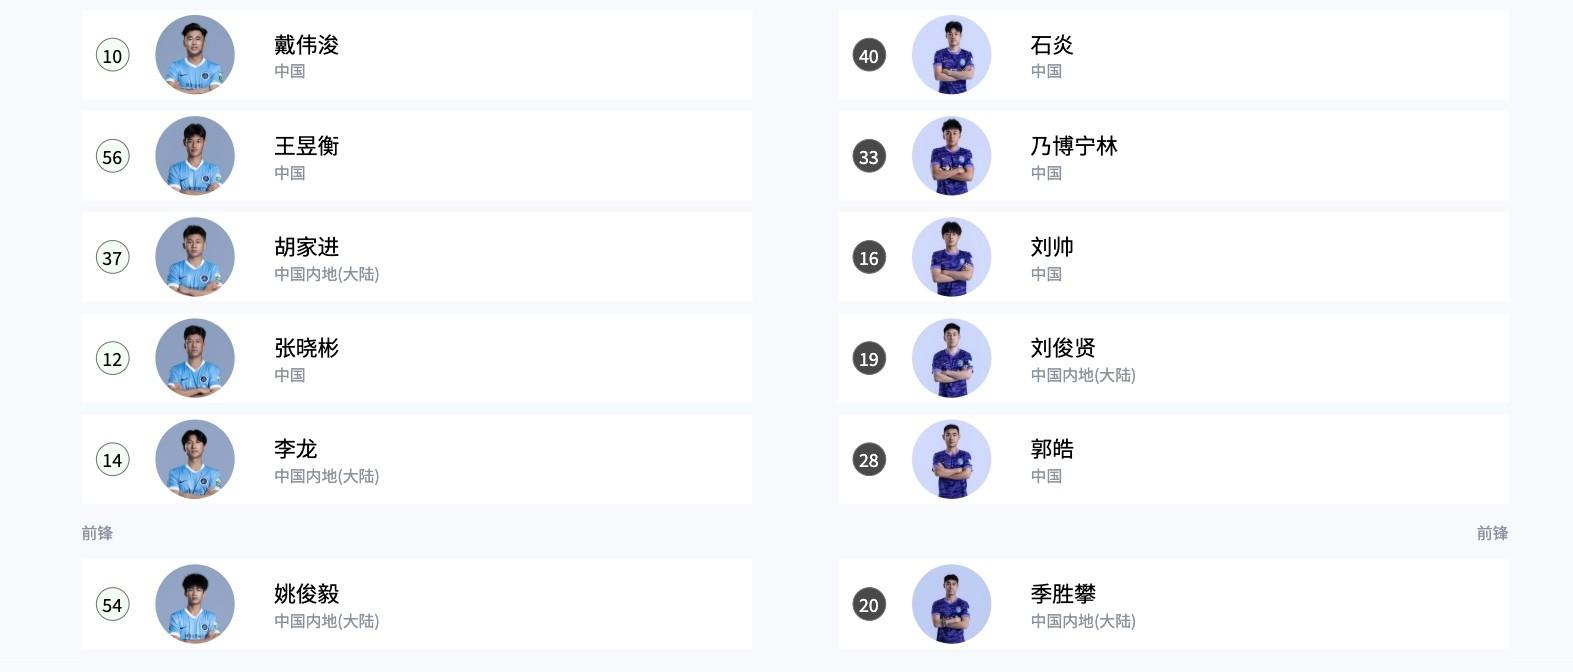
Task: Click 季胜攀 forward player name
Action: (1063, 594)
